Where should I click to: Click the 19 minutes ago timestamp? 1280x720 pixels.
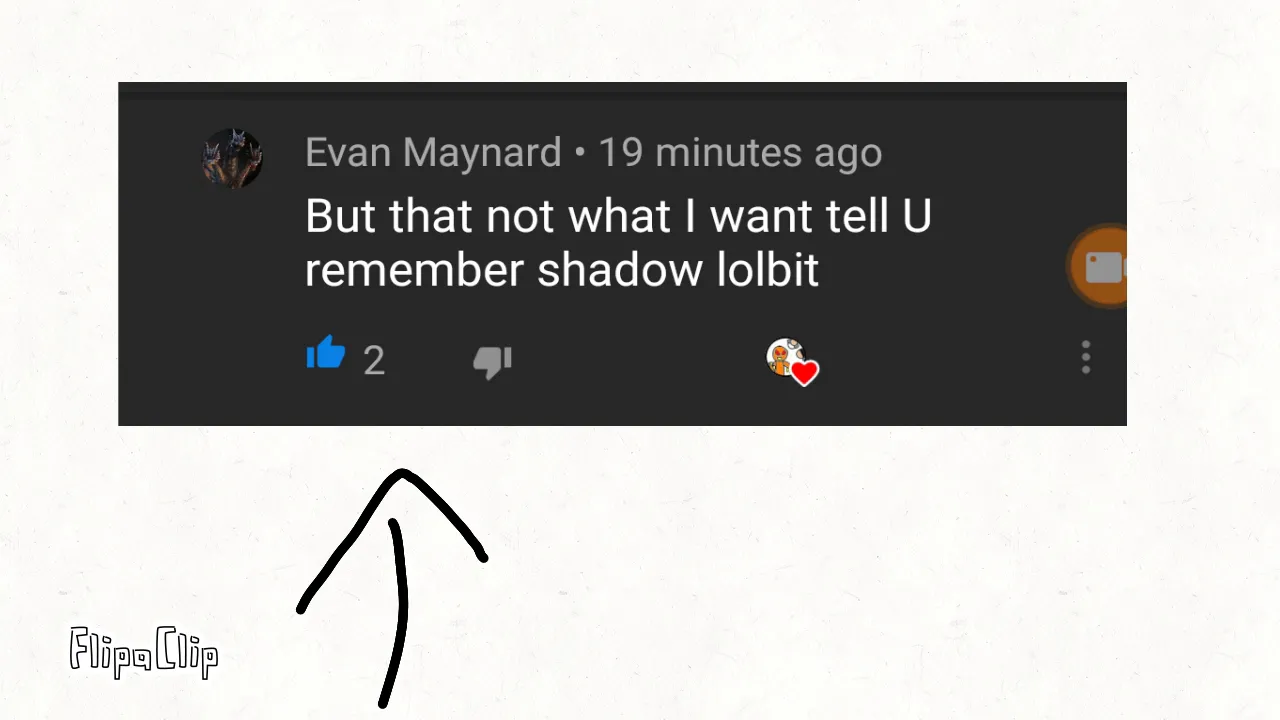tap(740, 153)
